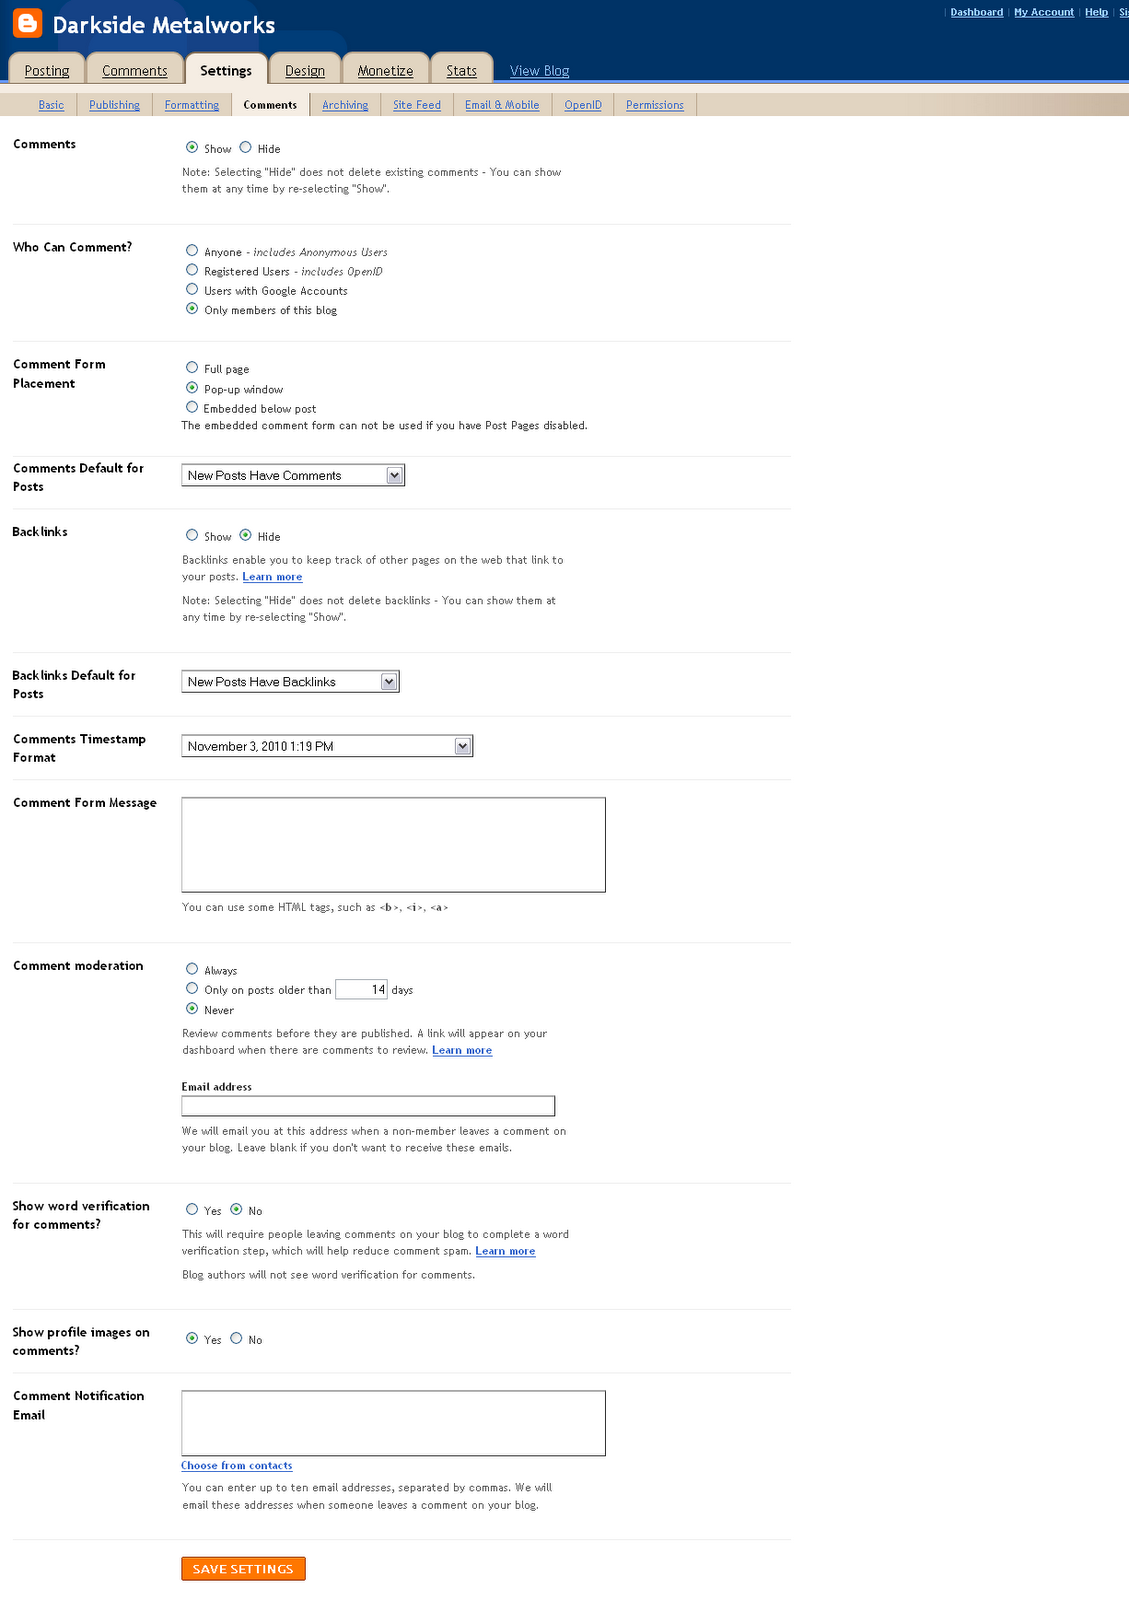Edit the 'older than days' value field
This screenshot has height=1600, width=1129.
361,988
